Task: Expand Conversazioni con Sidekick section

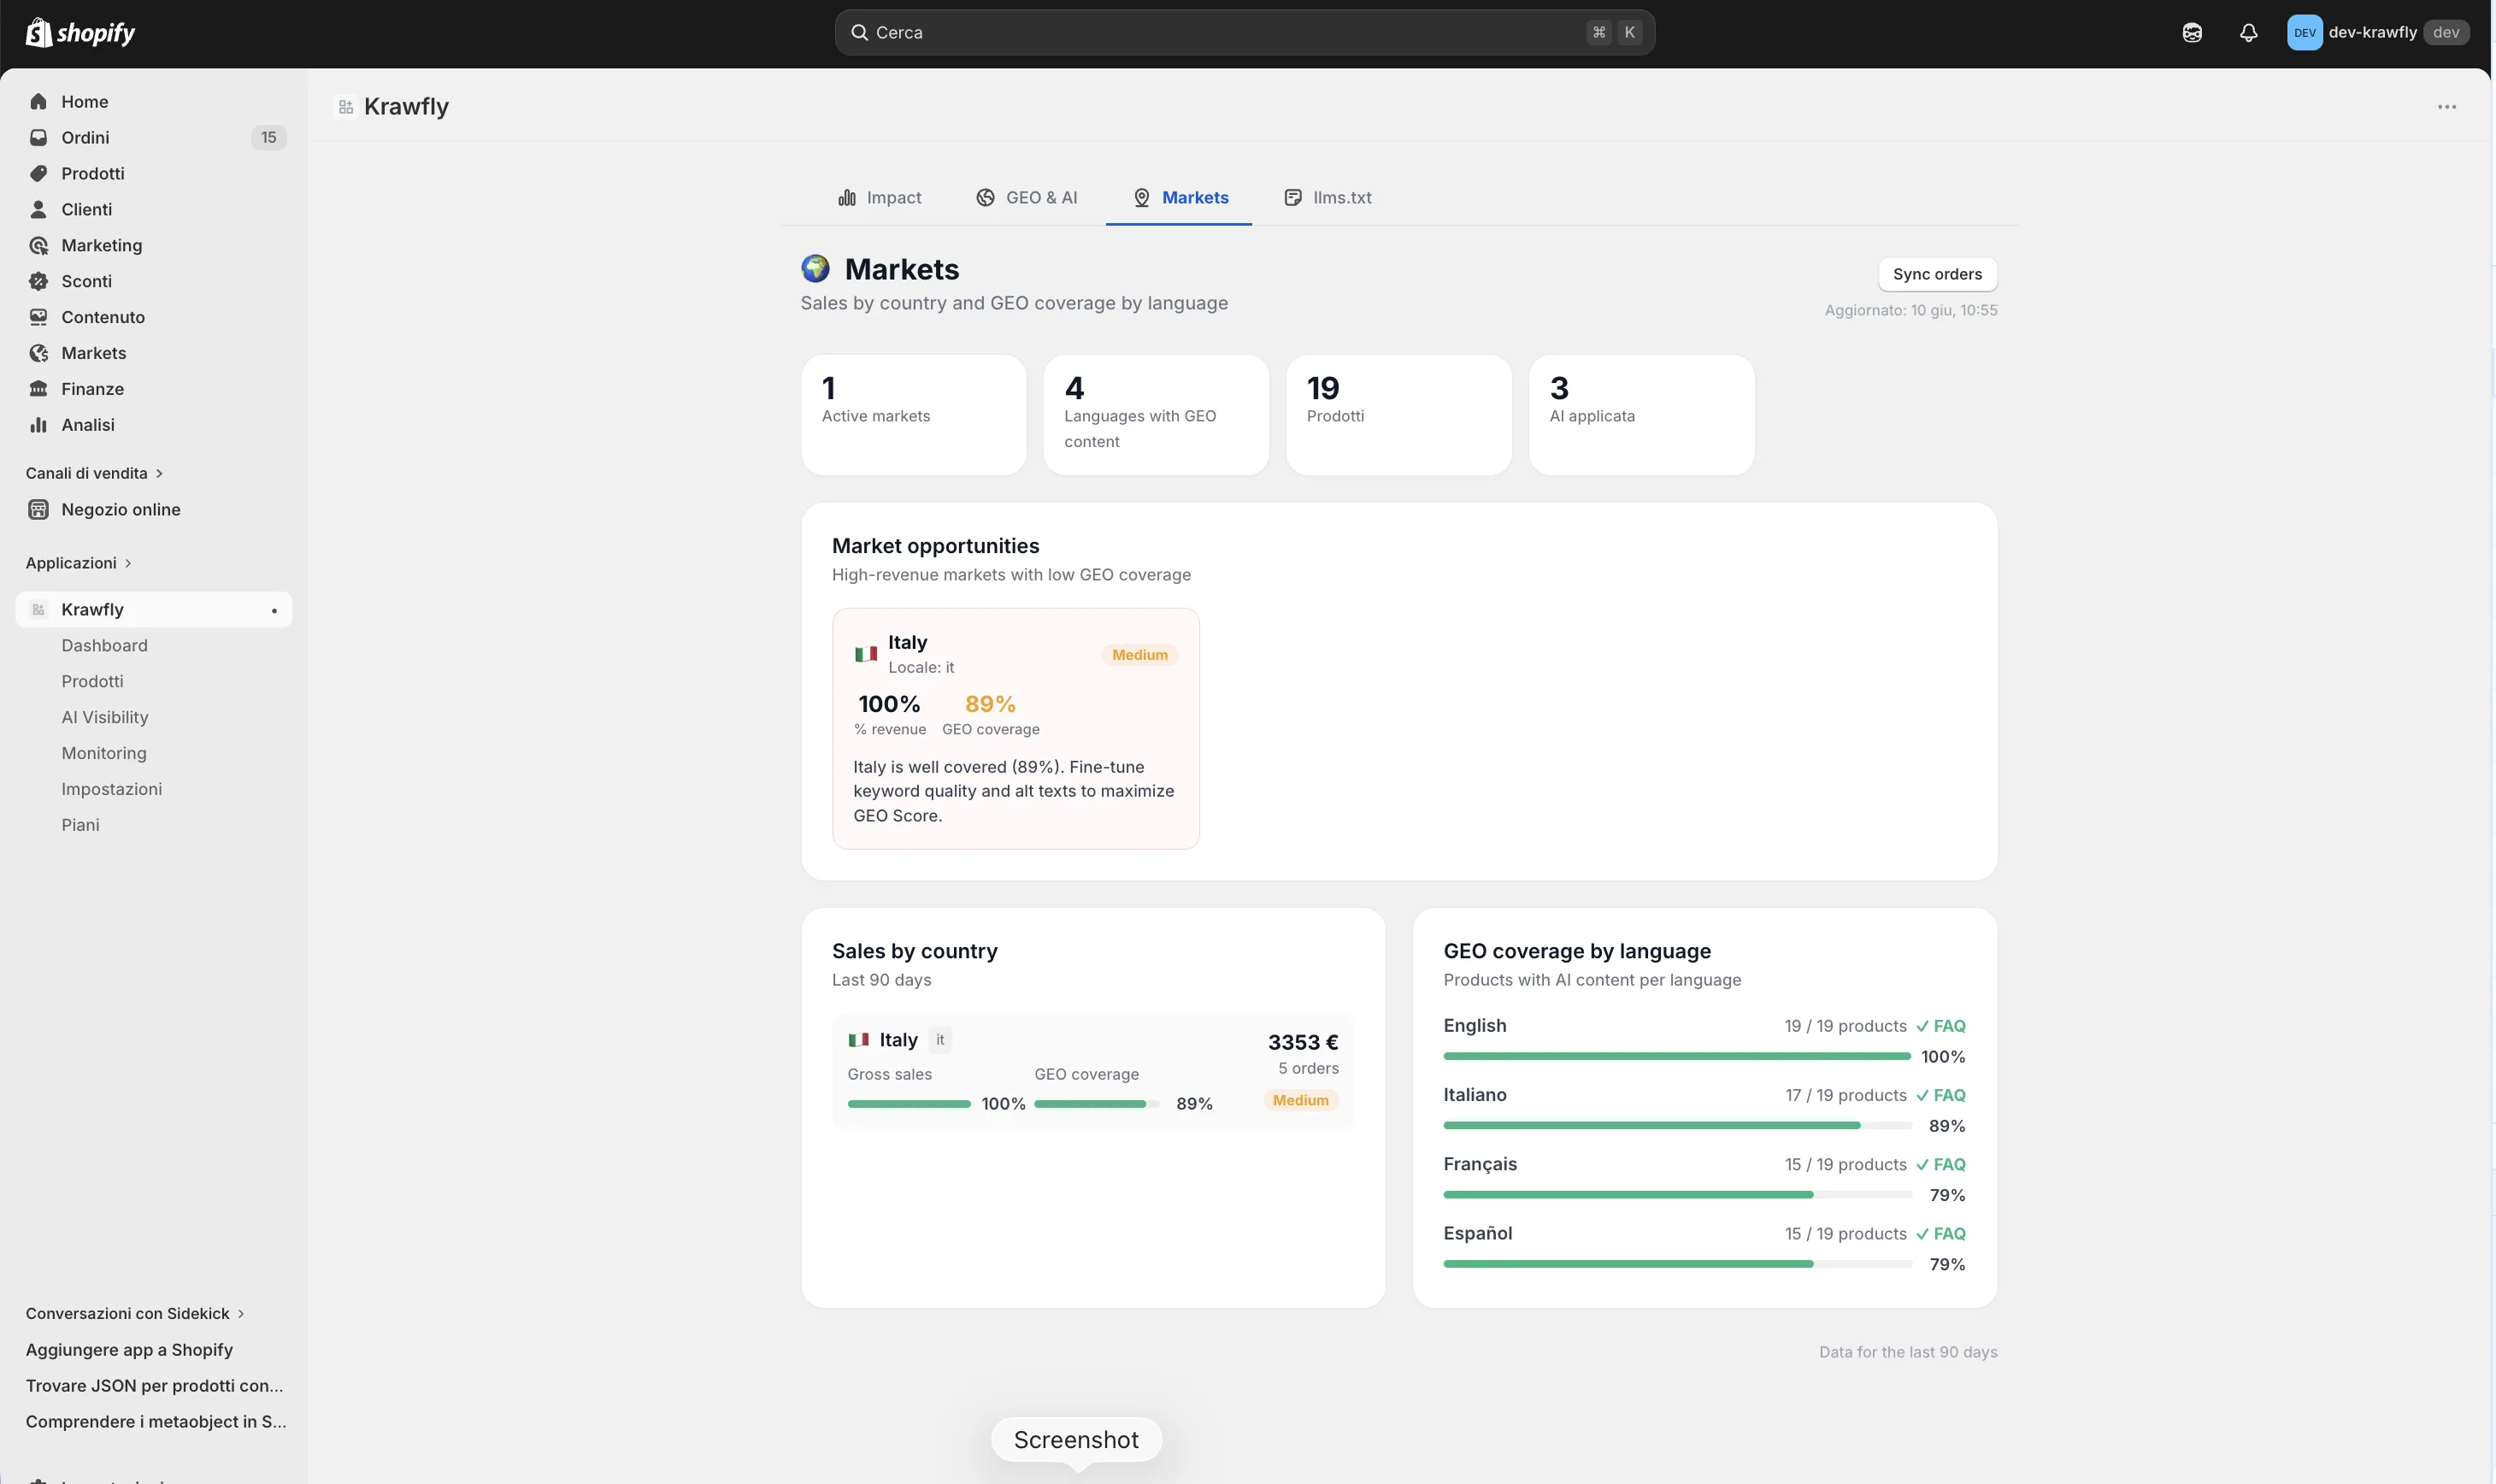Action: tap(135, 1313)
